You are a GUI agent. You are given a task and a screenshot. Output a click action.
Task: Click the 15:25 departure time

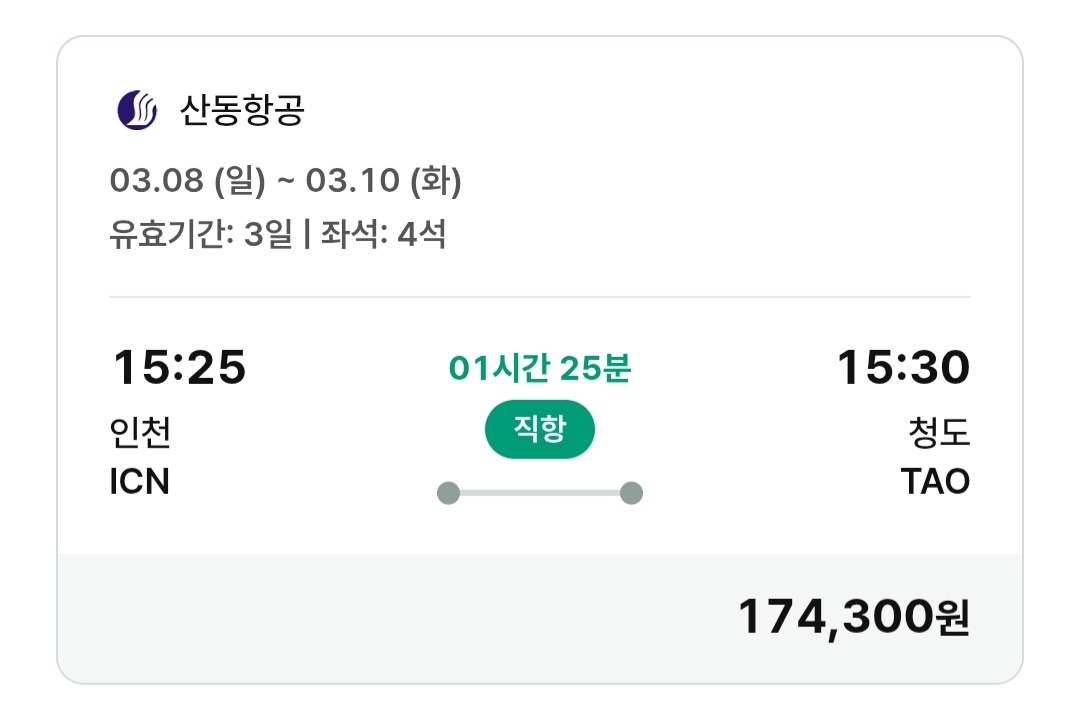point(179,367)
